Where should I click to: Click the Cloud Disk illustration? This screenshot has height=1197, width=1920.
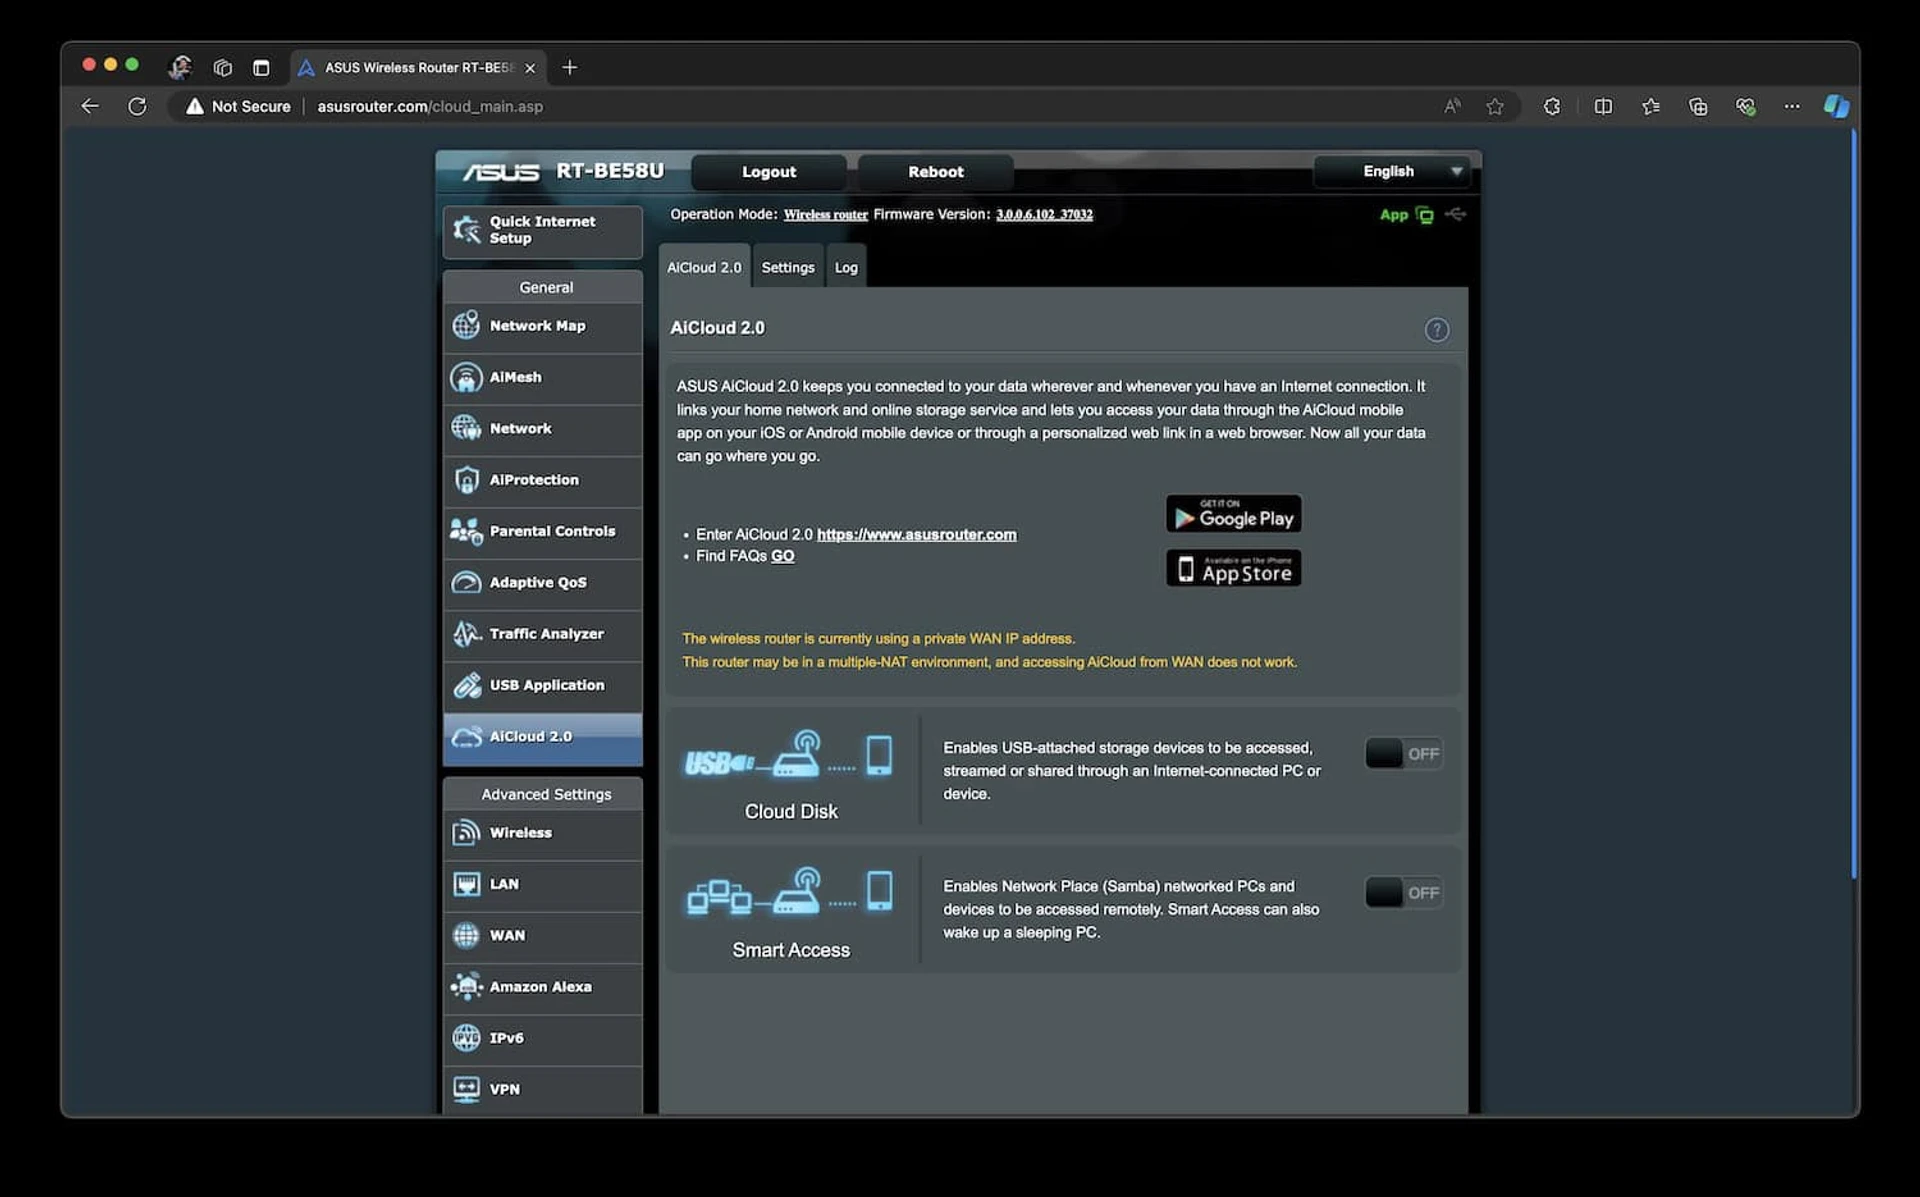(x=789, y=755)
